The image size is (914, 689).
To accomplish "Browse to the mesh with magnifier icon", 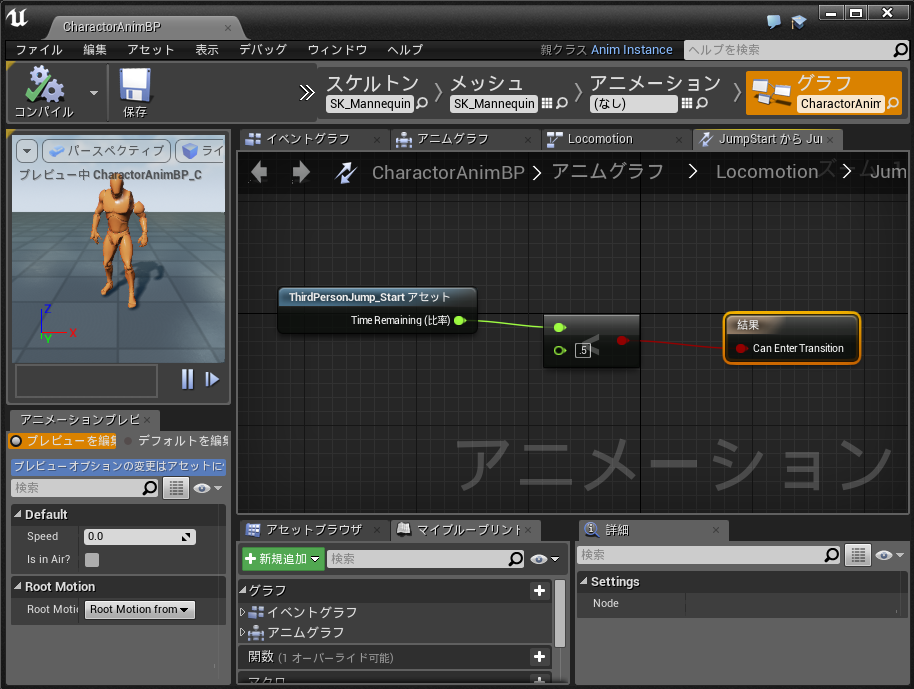I will (562, 103).
